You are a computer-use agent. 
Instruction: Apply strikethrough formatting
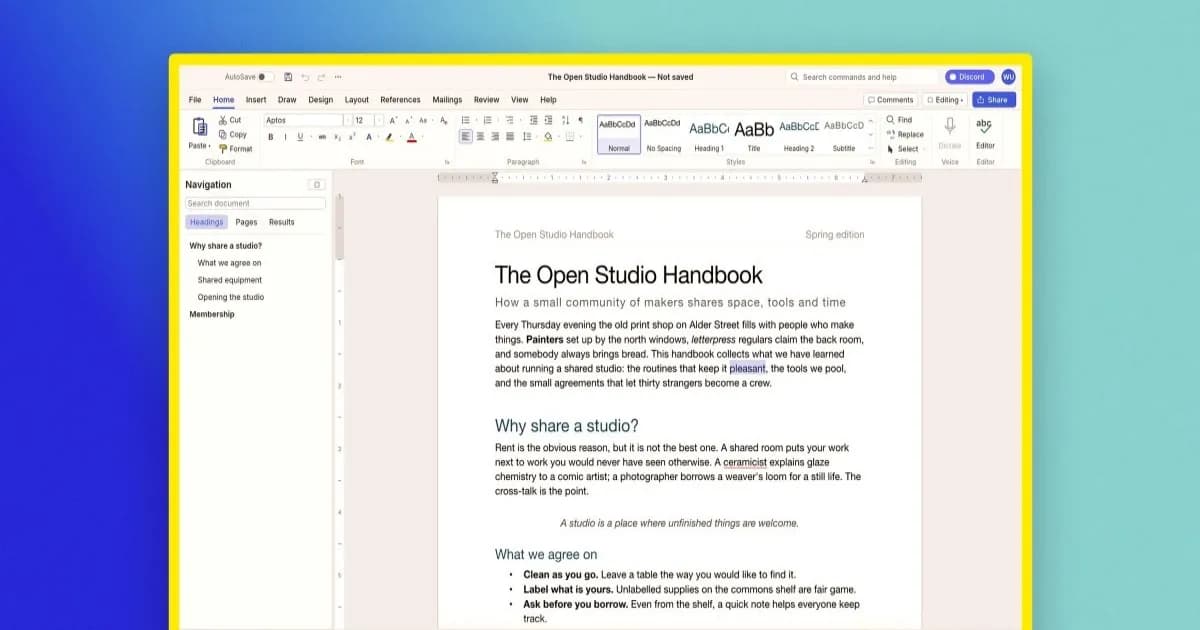[x=322, y=137]
